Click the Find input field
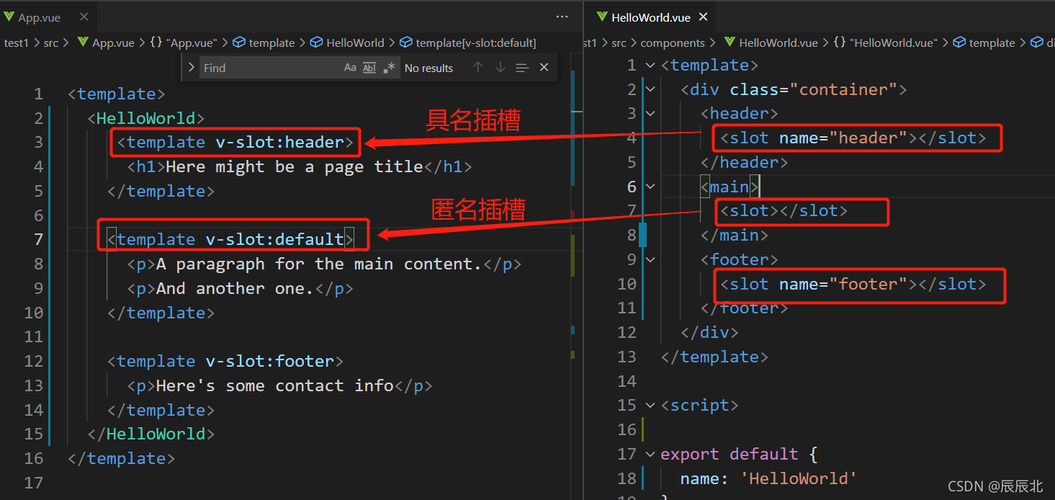Image resolution: width=1055 pixels, height=500 pixels. (x=270, y=68)
